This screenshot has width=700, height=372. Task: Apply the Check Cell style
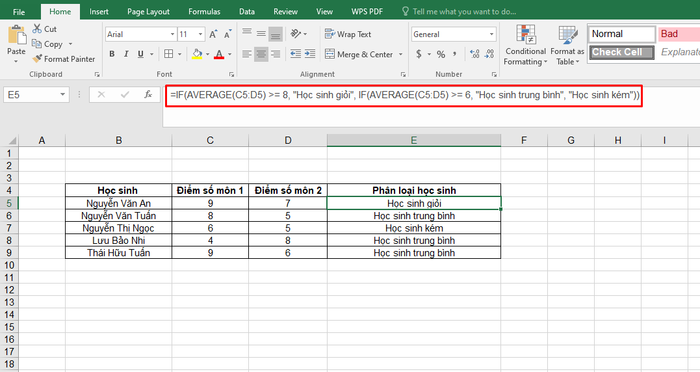point(622,52)
